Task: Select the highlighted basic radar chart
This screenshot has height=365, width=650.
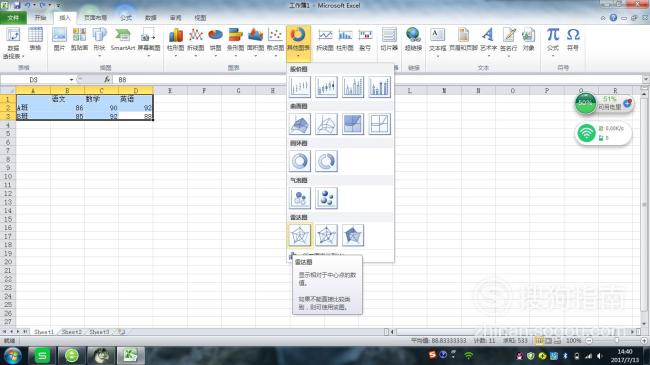Action: pos(300,235)
